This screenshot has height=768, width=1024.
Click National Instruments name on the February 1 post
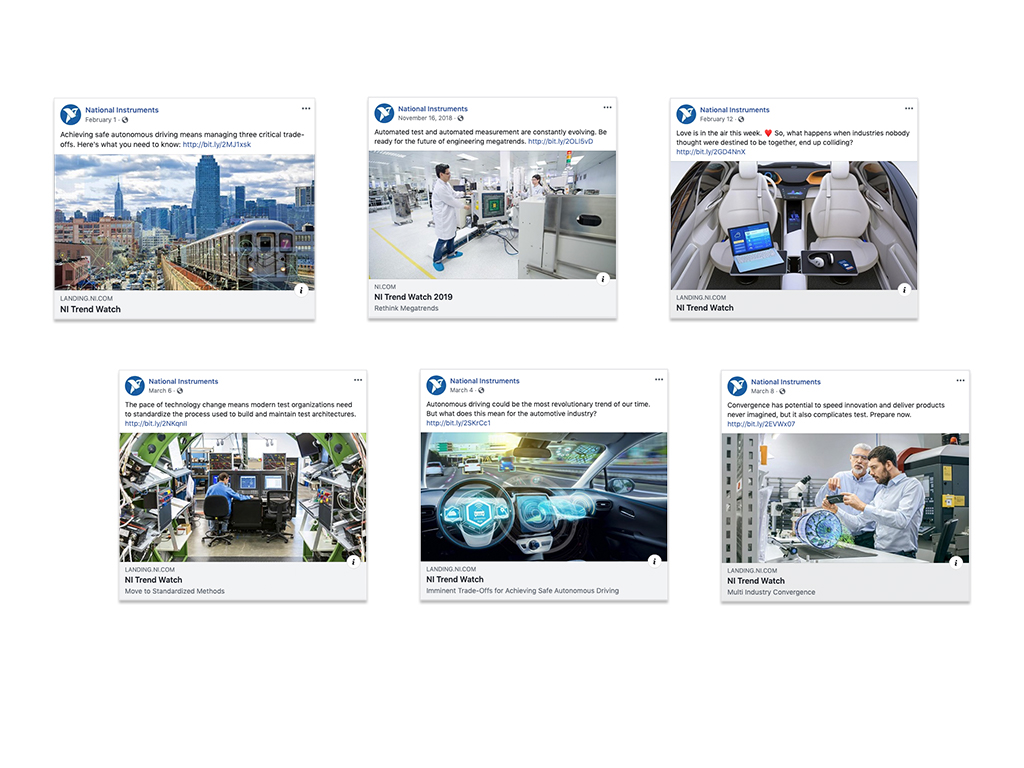click(122, 110)
